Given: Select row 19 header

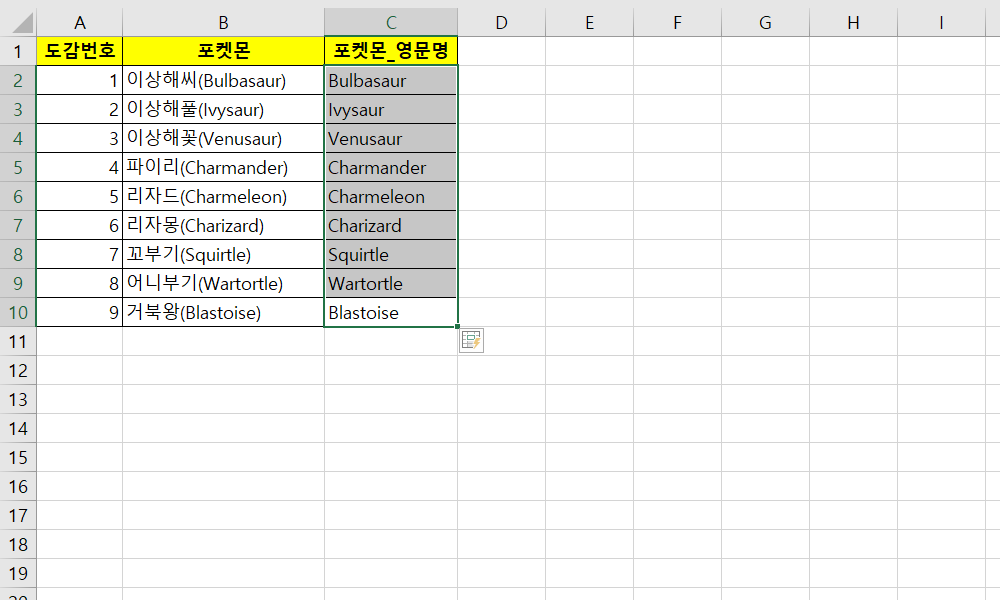Looking at the screenshot, I should click(18, 574).
